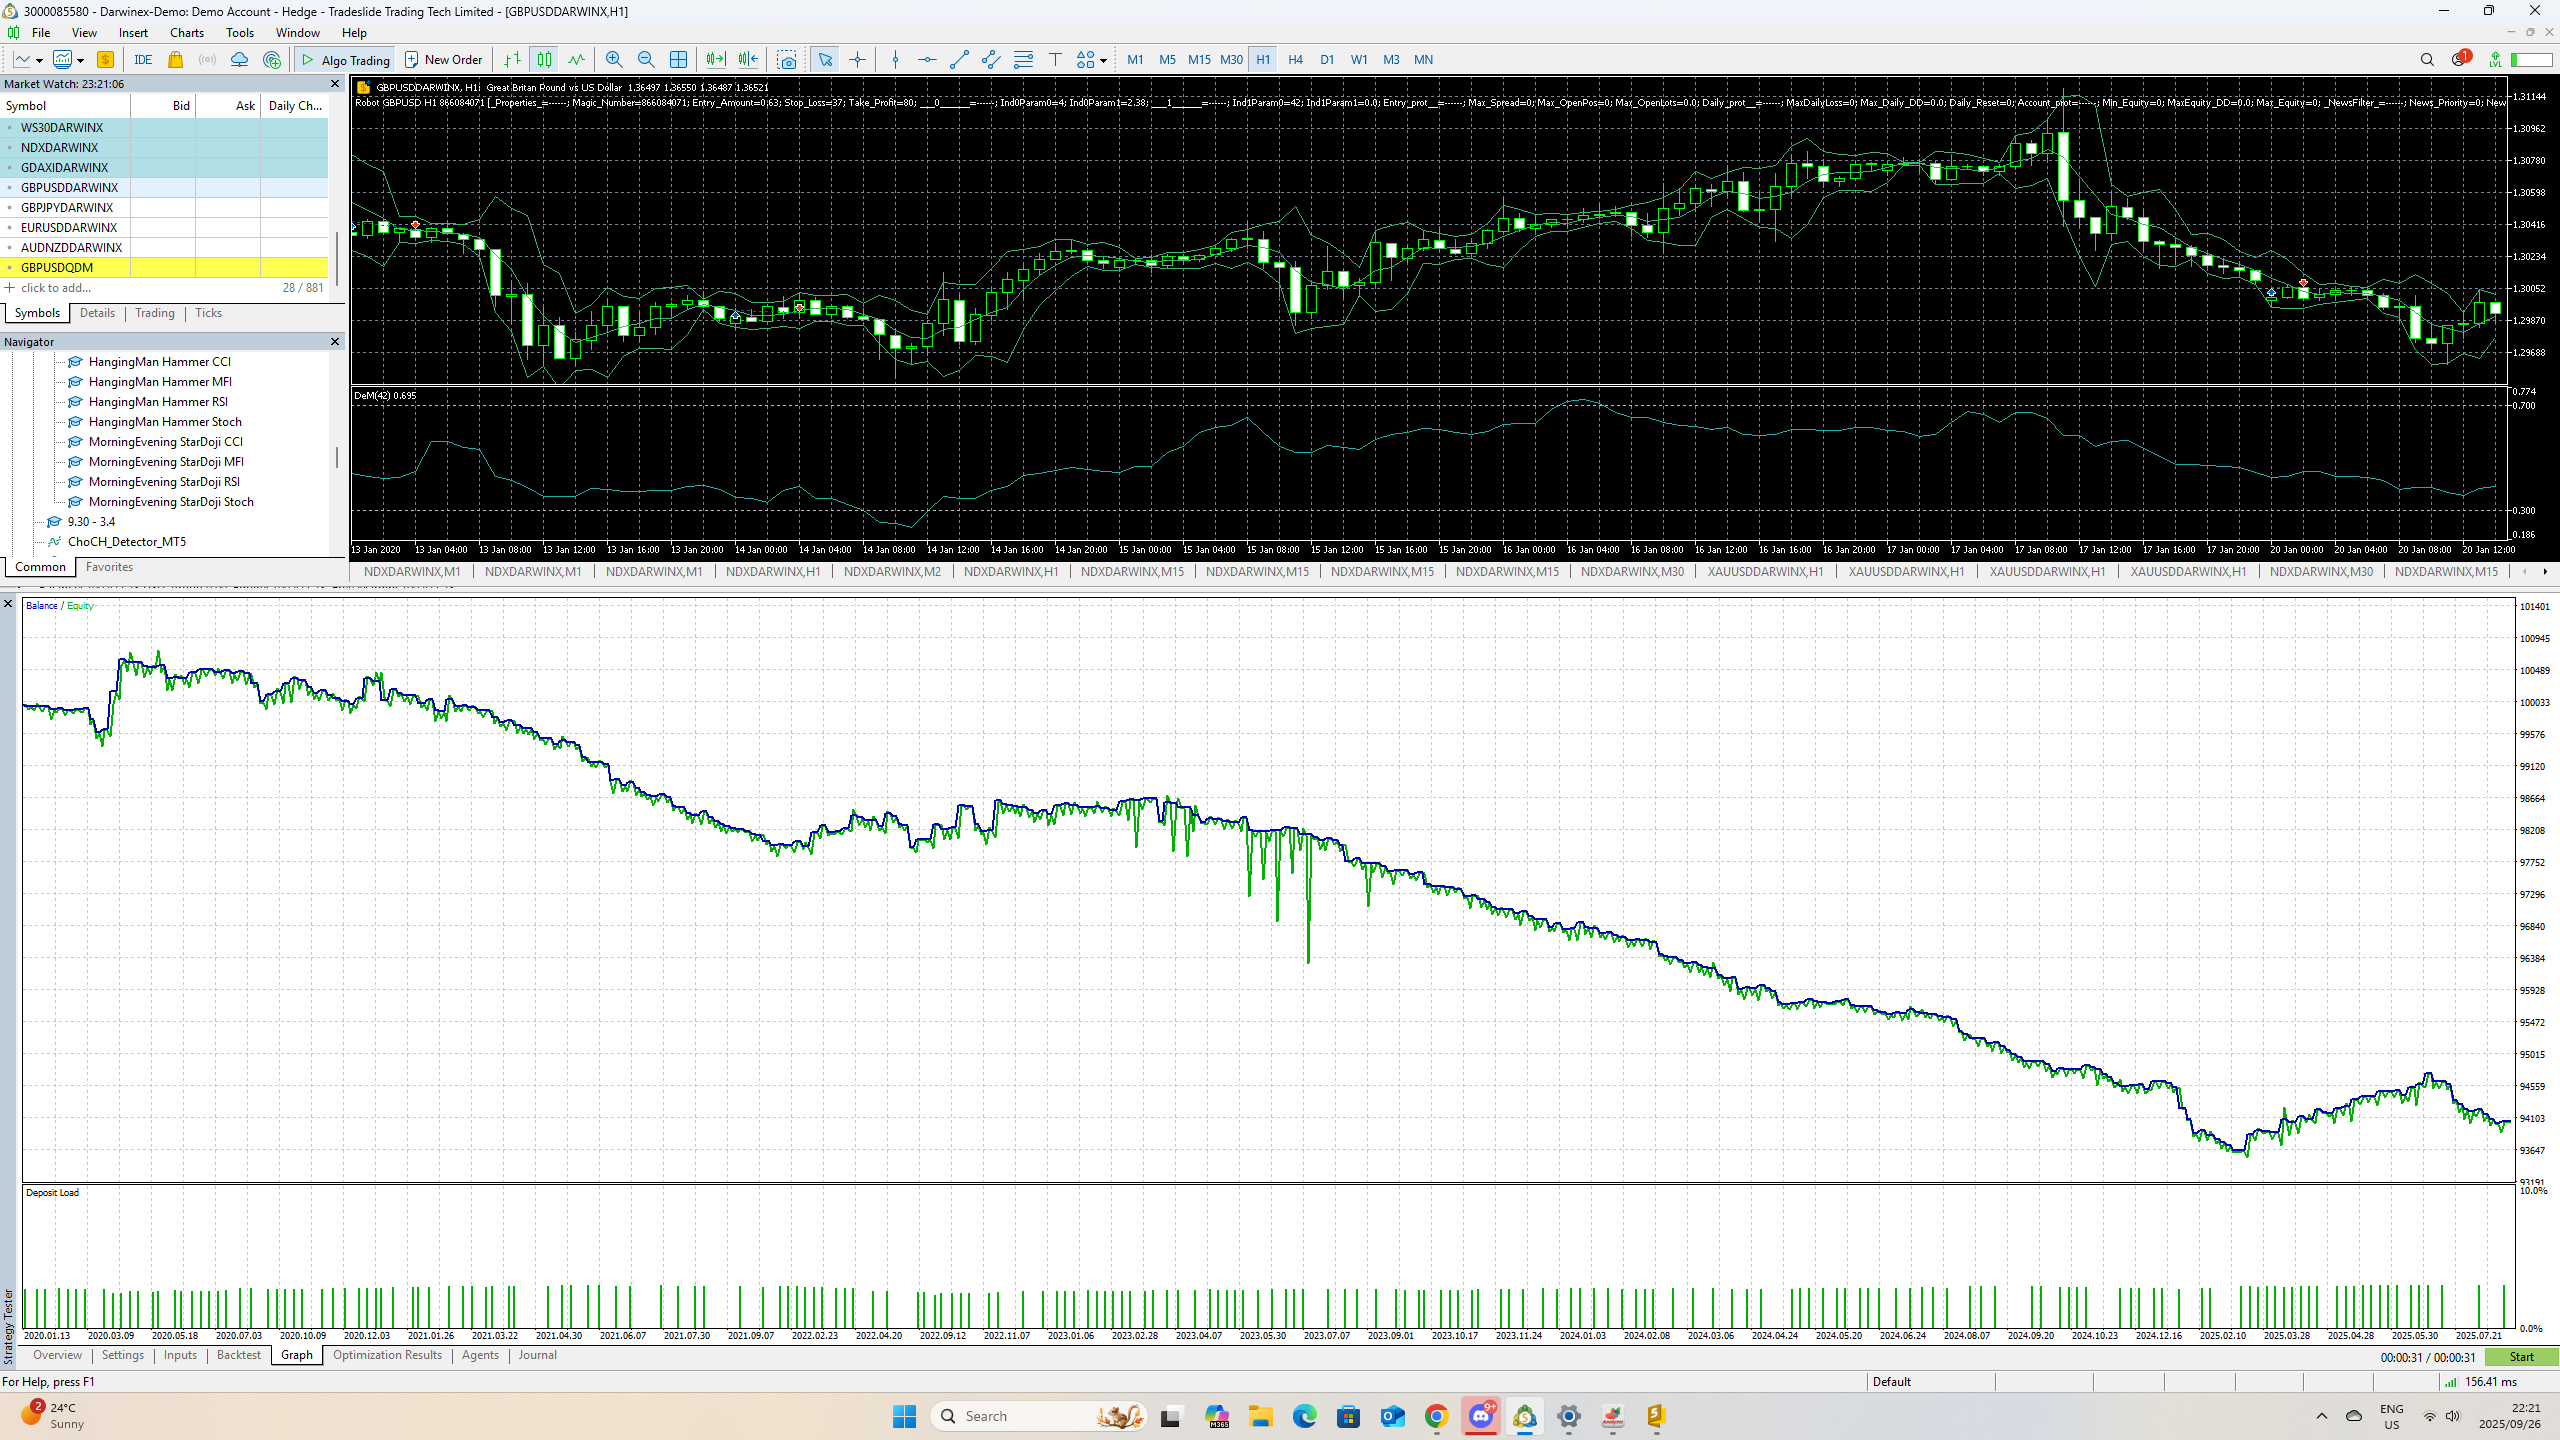2560x1440 pixels.
Task: Open MetaEditor with the IDE icon
Action: click(143, 60)
